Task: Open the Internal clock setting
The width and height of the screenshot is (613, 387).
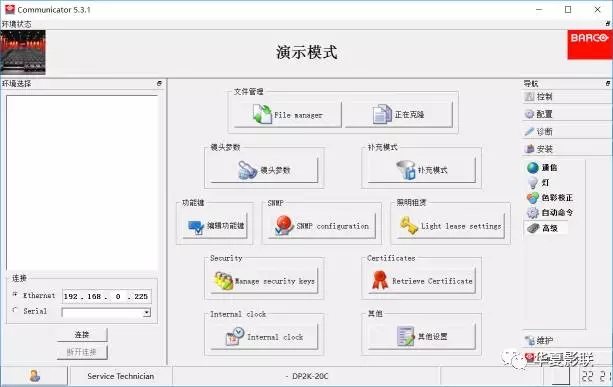Action: (x=264, y=337)
